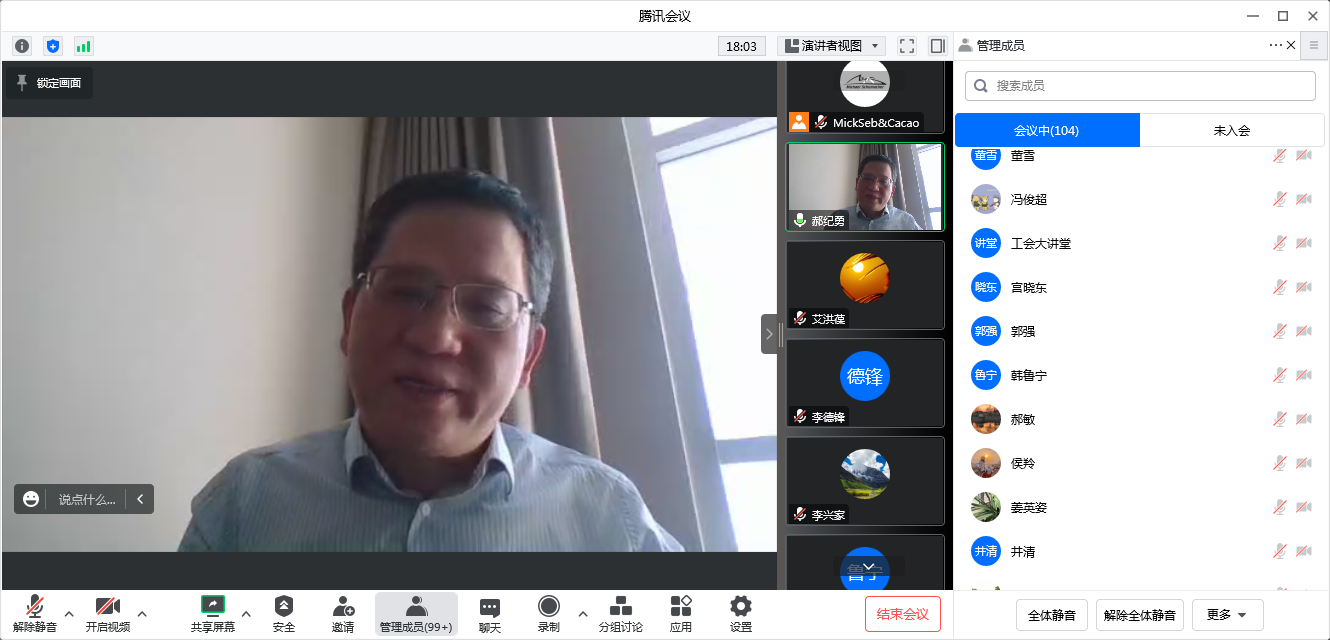Image resolution: width=1330 pixels, height=640 pixels.
Task: Open the 演讲者视图 view dropdown
Action: (831, 46)
